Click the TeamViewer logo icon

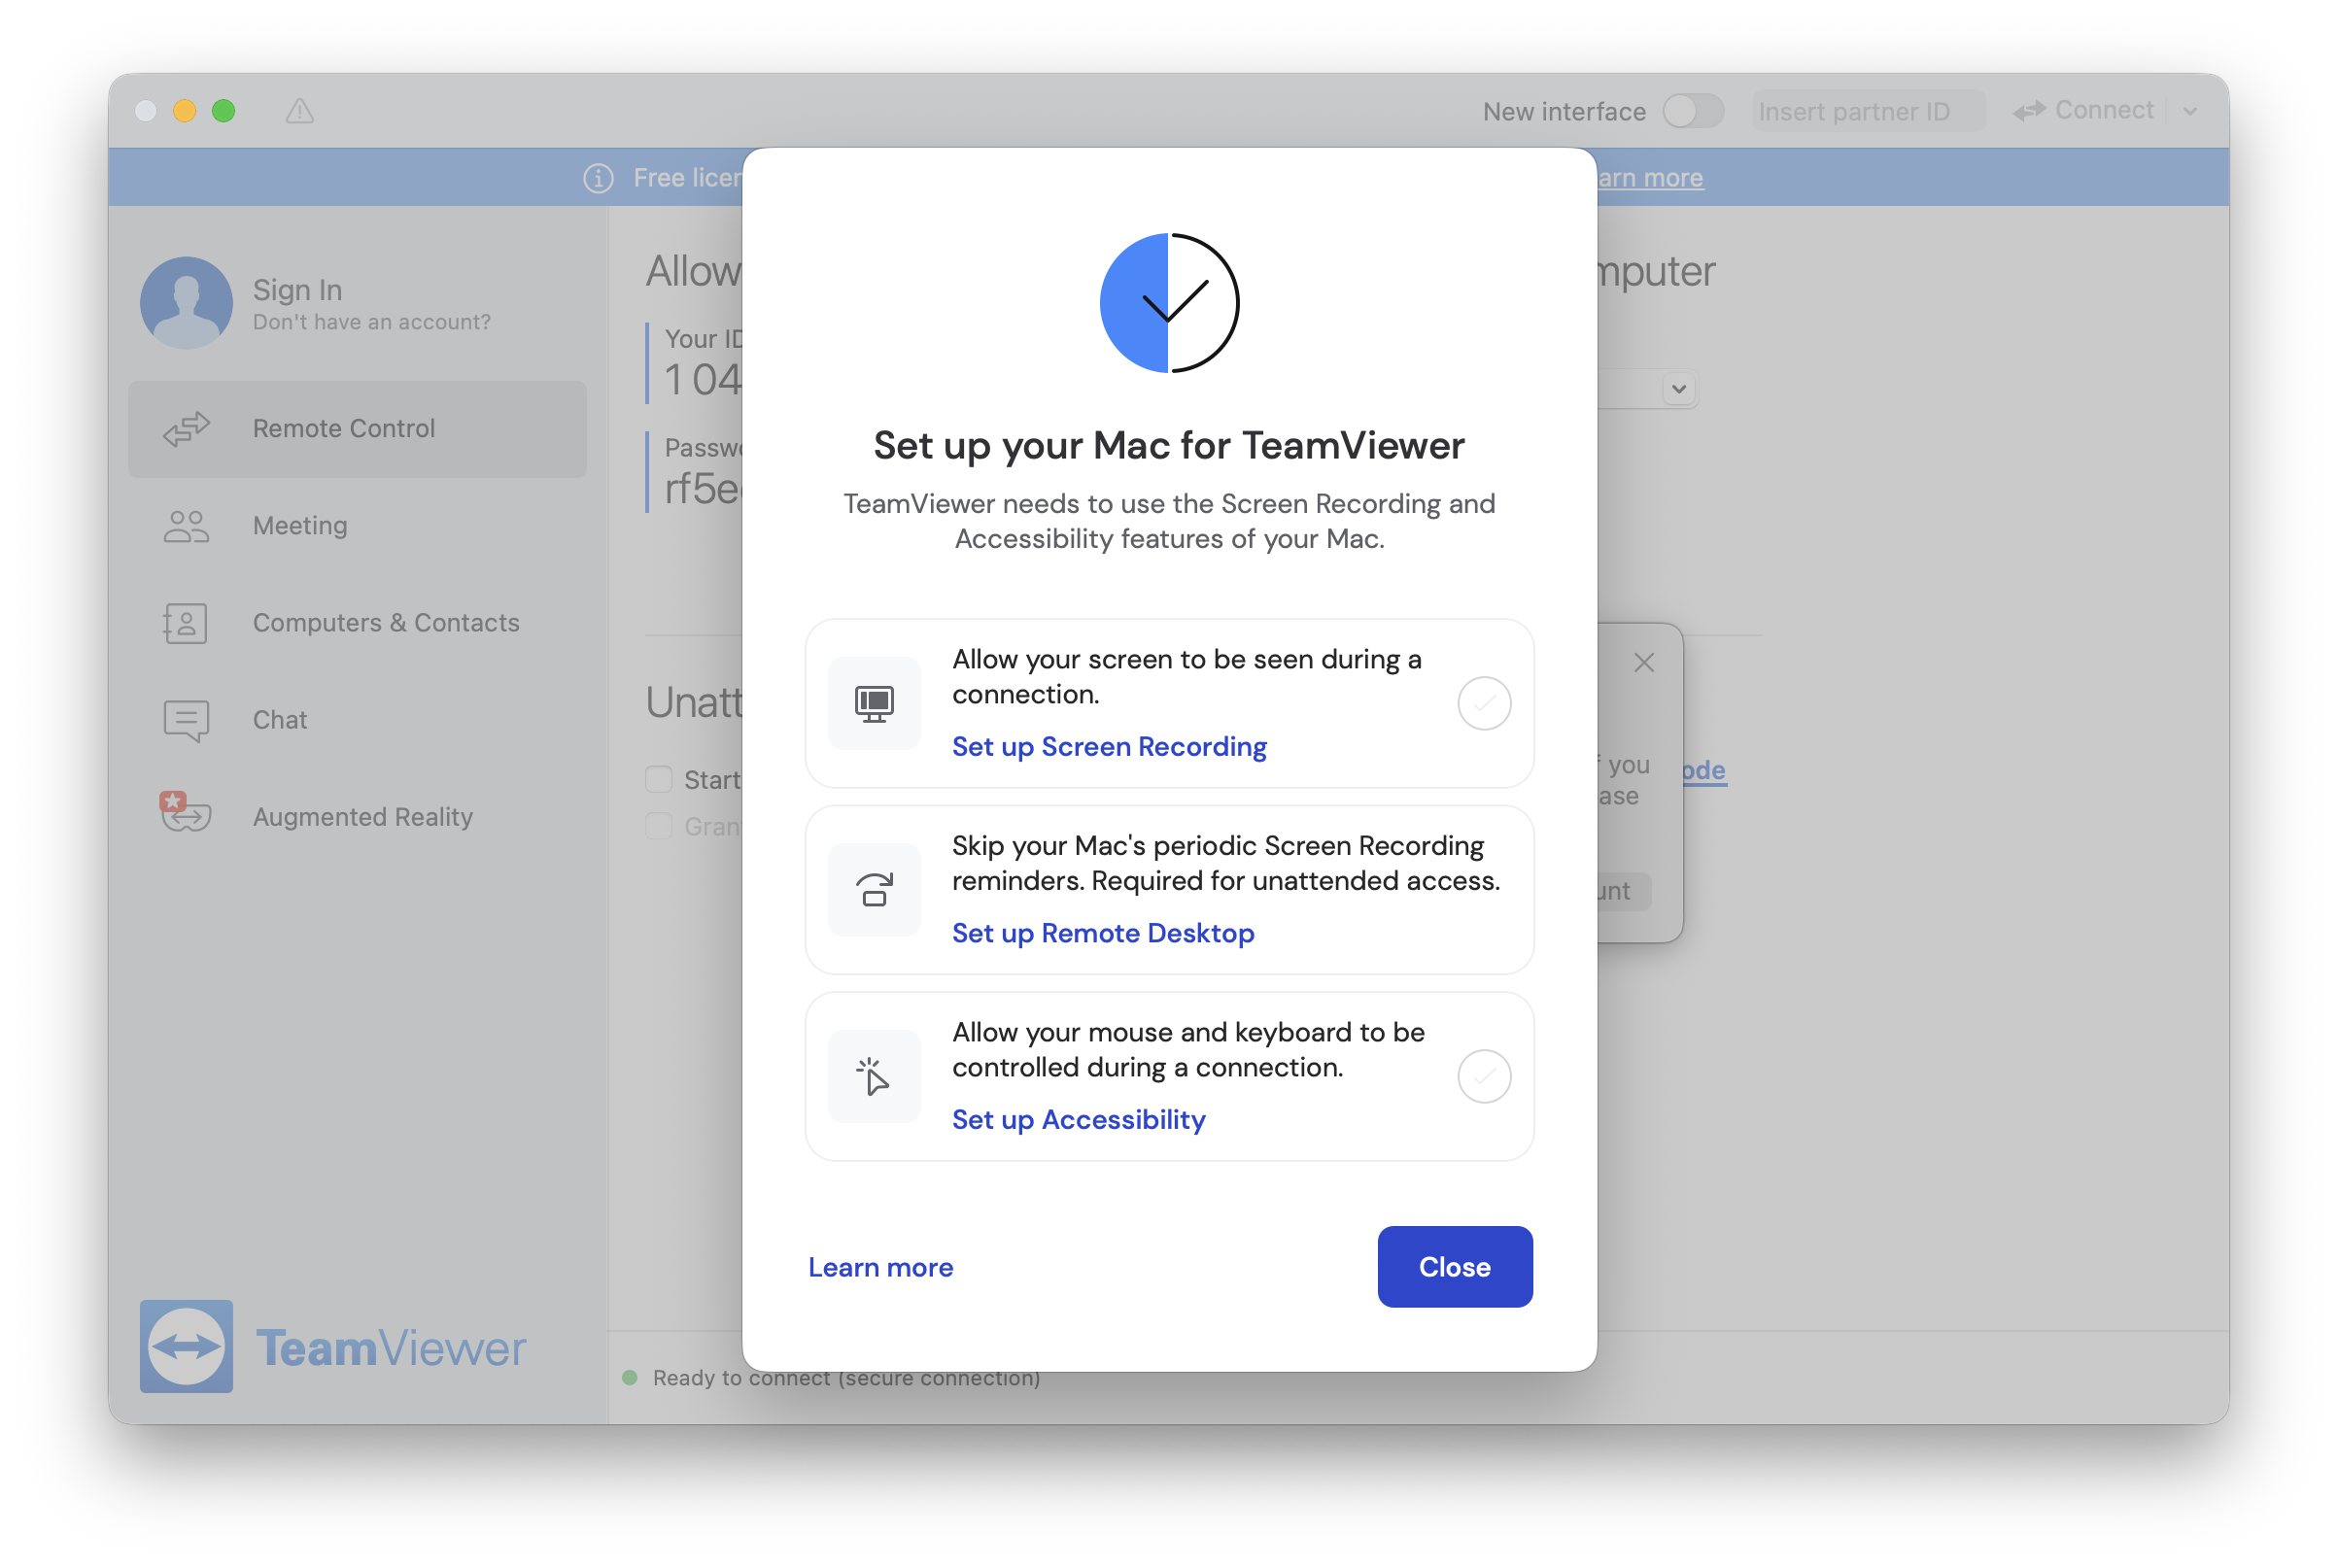tap(186, 1346)
